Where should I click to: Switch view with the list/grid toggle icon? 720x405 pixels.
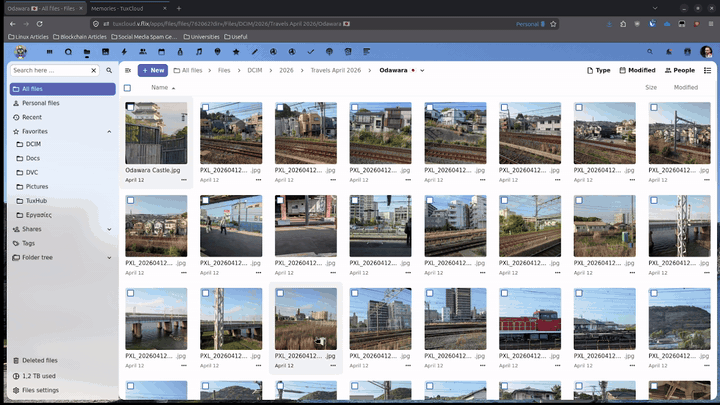coord(707,70)
